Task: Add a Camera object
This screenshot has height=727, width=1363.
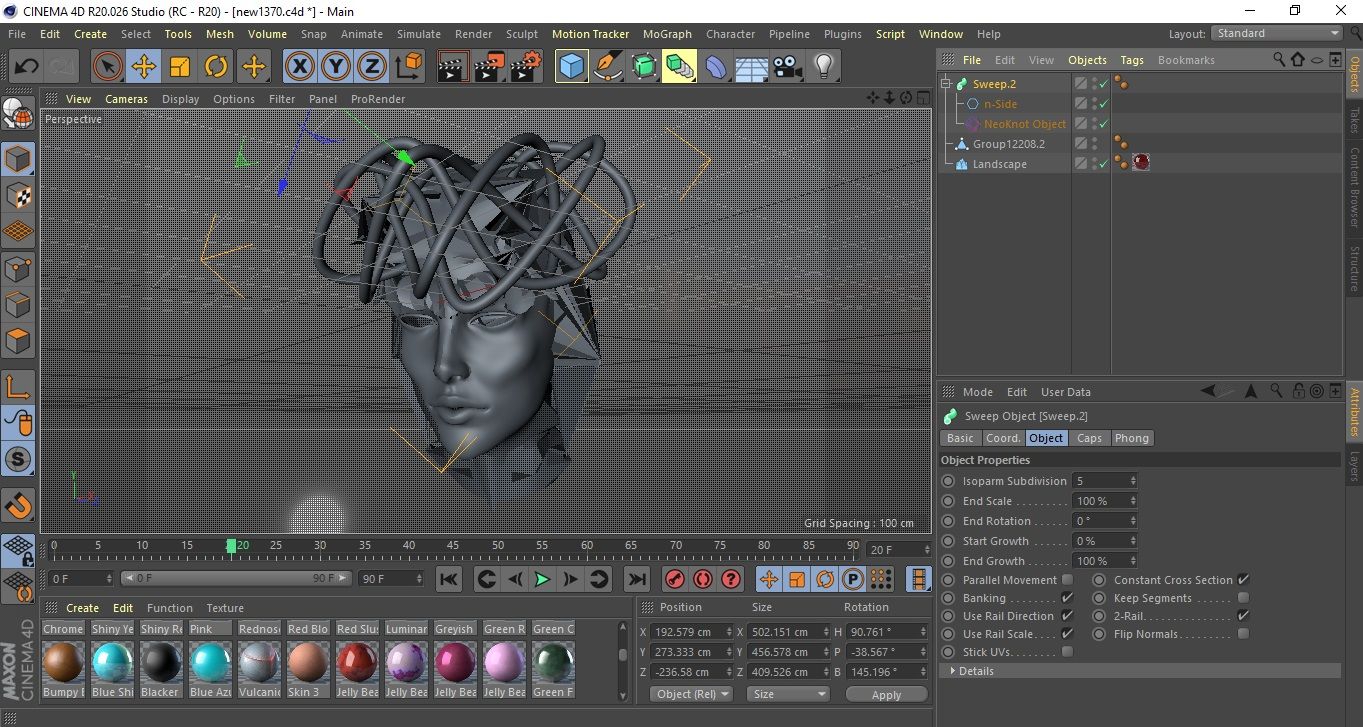Action: [x=787, y=67]
